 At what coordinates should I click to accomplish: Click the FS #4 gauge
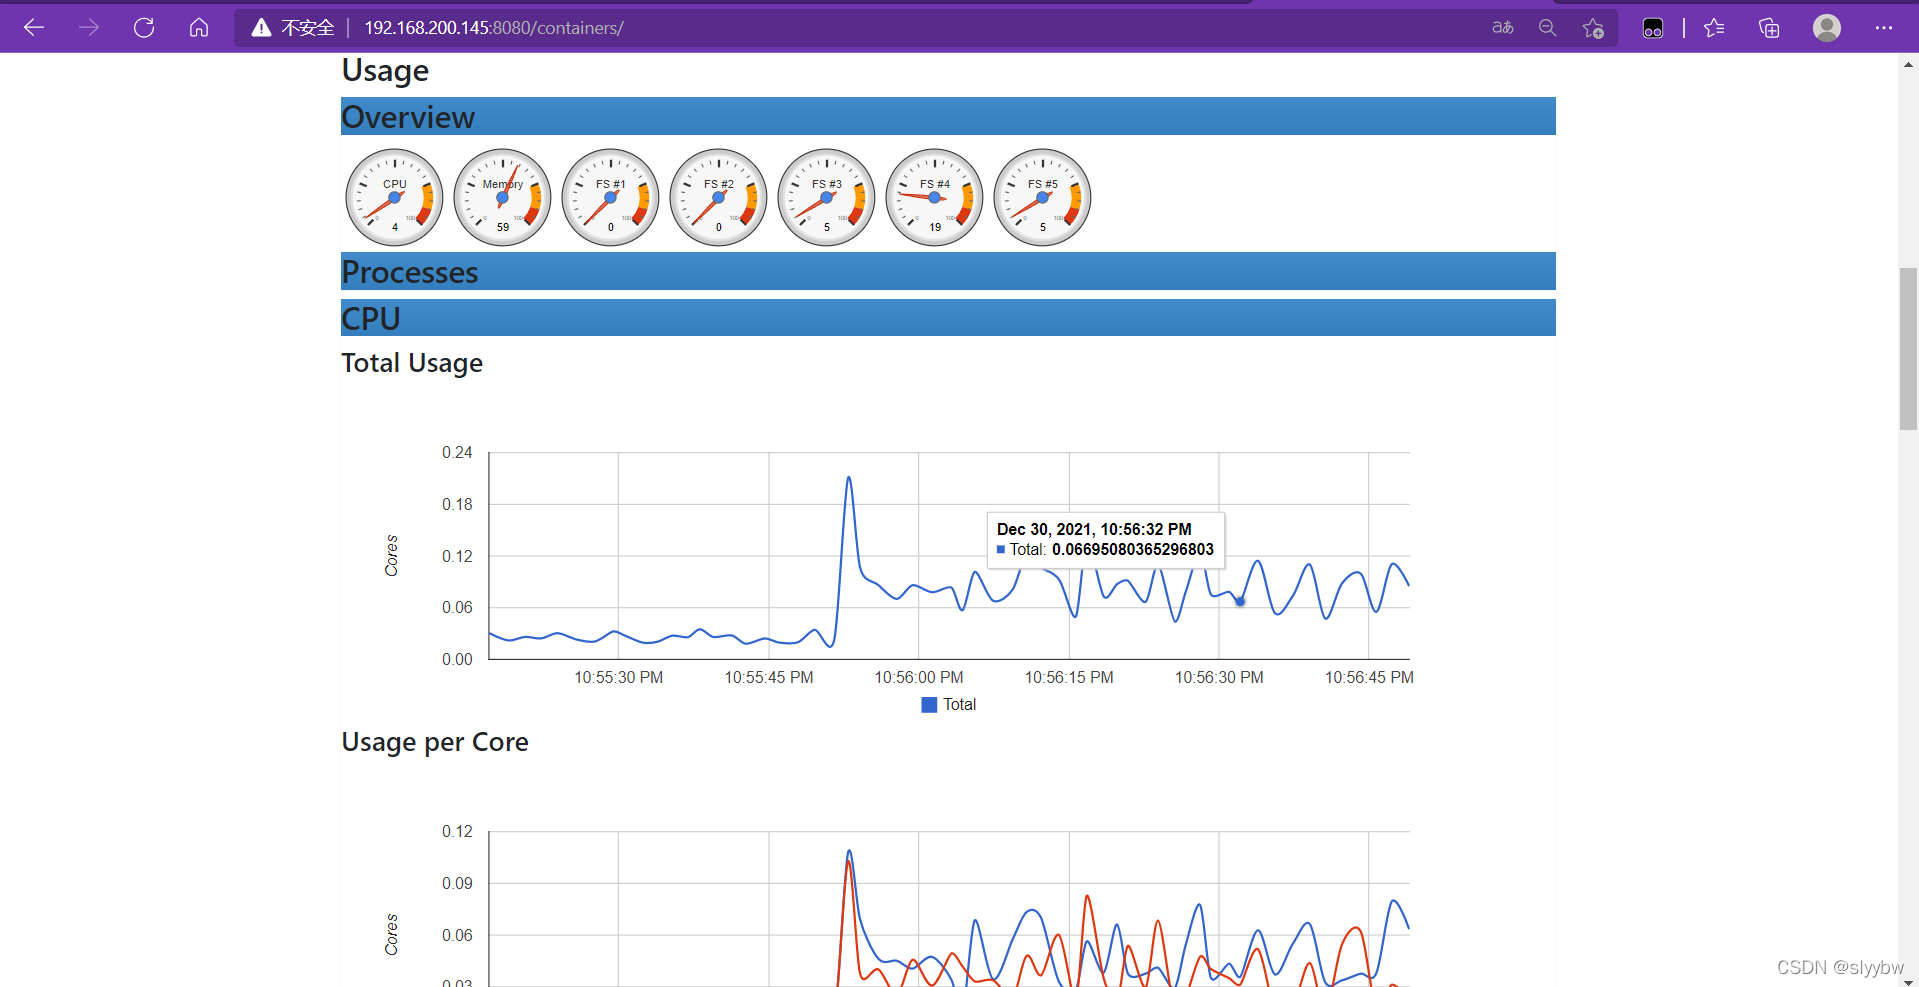[935, 198]
